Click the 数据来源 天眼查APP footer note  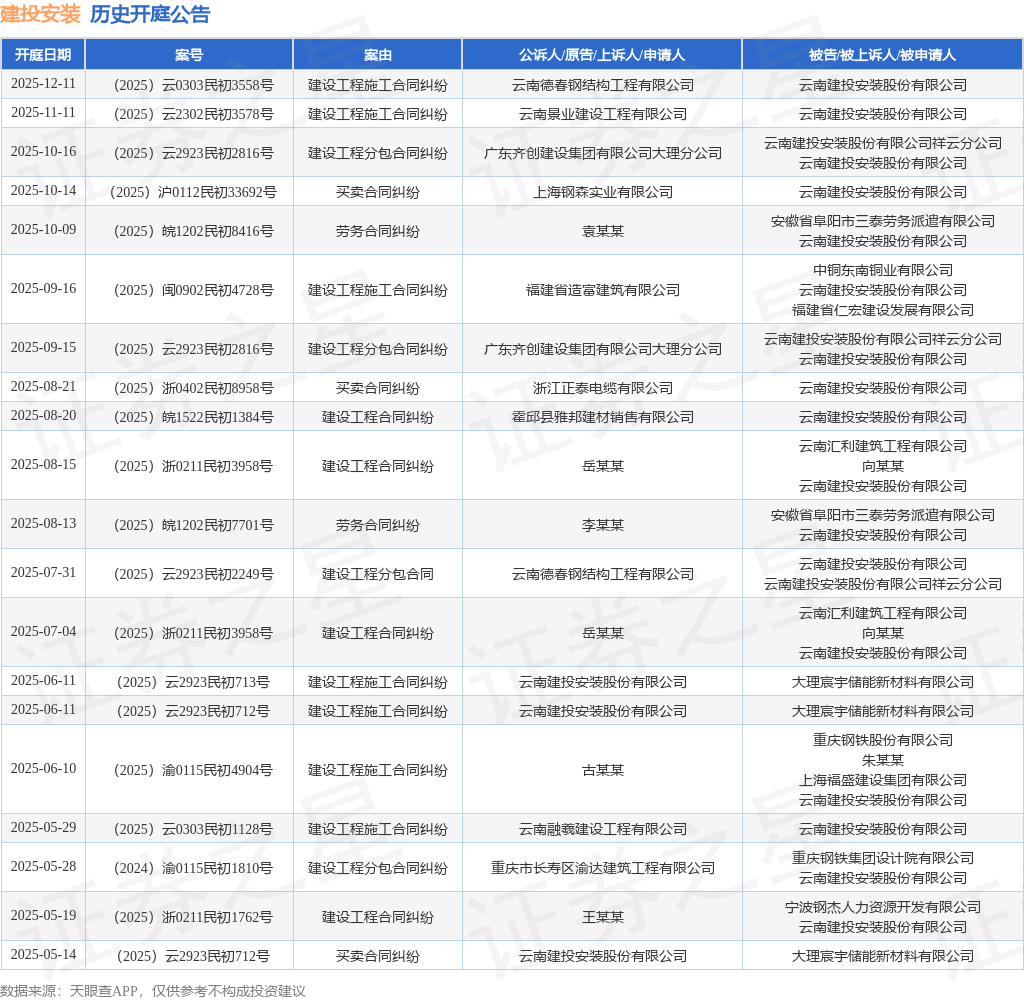coord(153,991)
